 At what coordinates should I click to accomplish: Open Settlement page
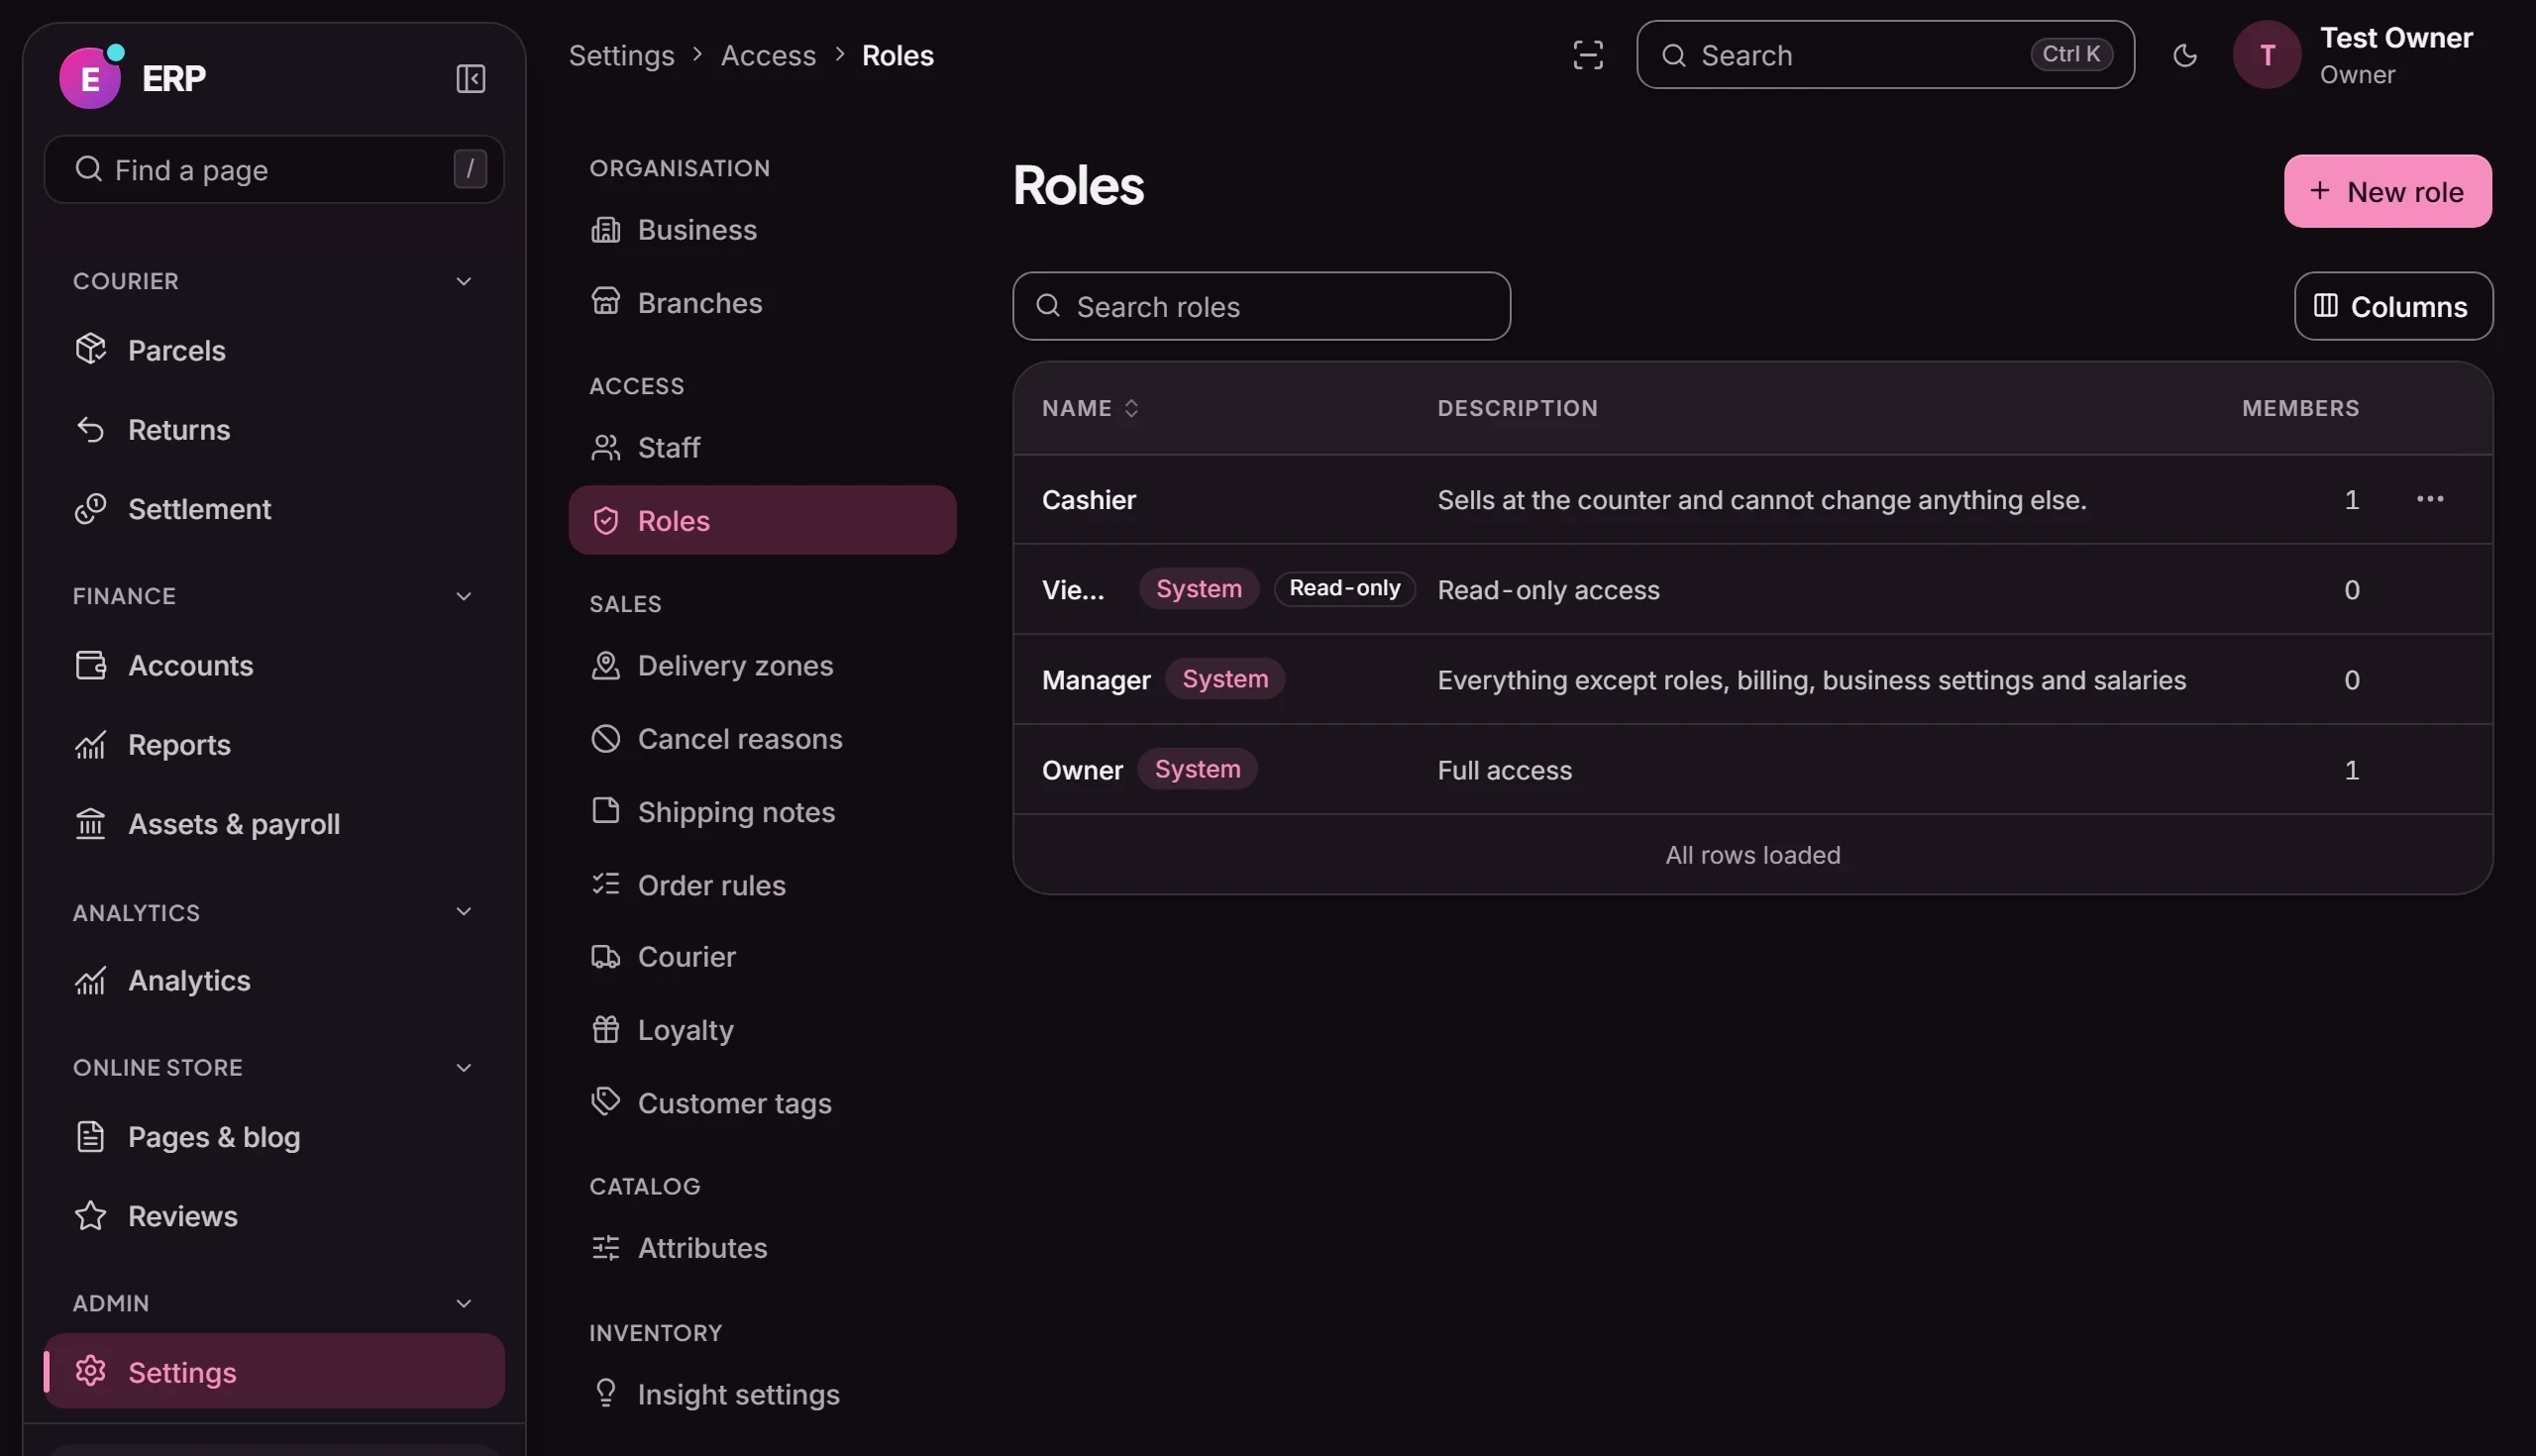[274, 509]
